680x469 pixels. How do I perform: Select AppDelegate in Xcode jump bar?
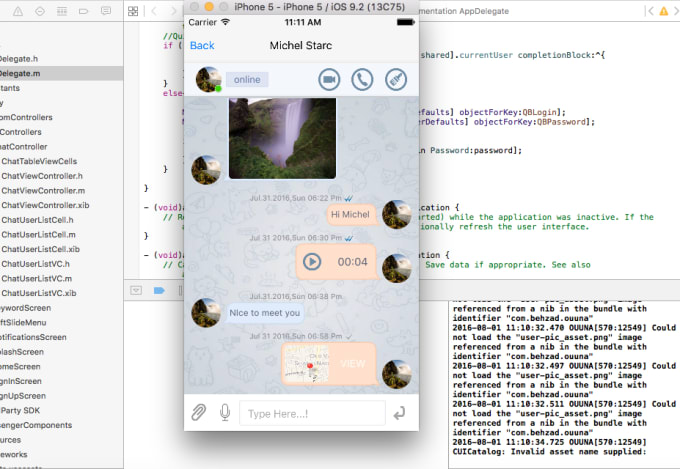point(484,11)
